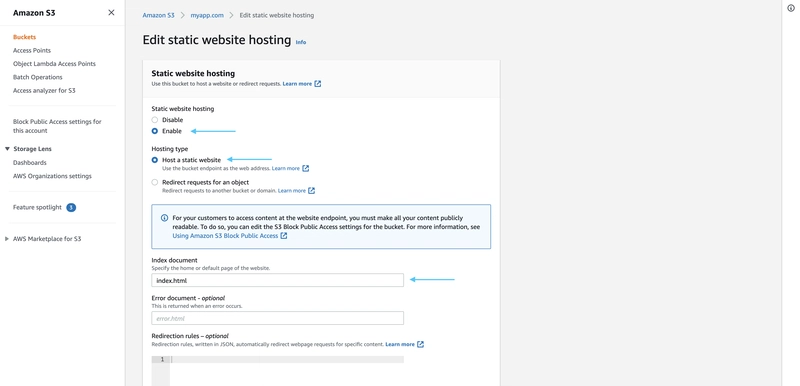Click external link icon after Redirect requests Learn more
The image size is (800, 386).
coord(312,191)
